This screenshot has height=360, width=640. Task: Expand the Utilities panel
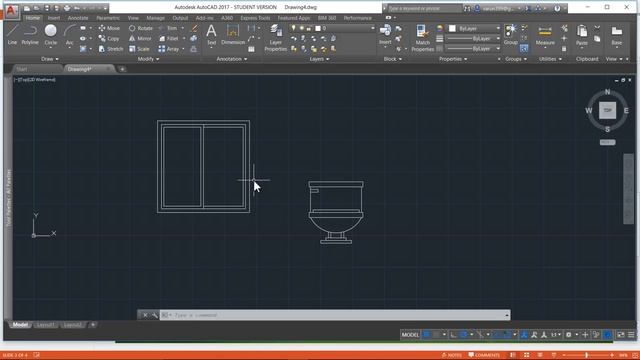tap(550, 59)
